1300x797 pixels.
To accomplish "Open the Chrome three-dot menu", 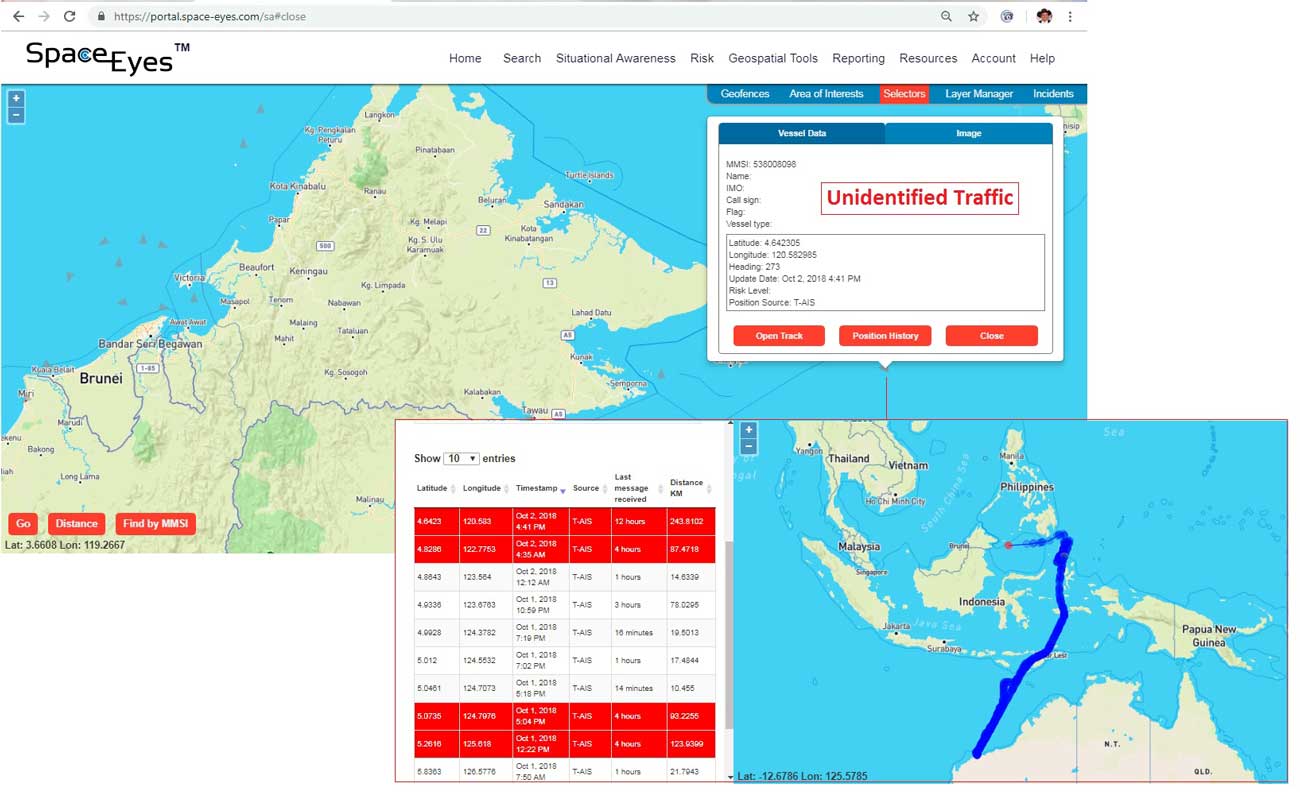I will (1070, 16).
